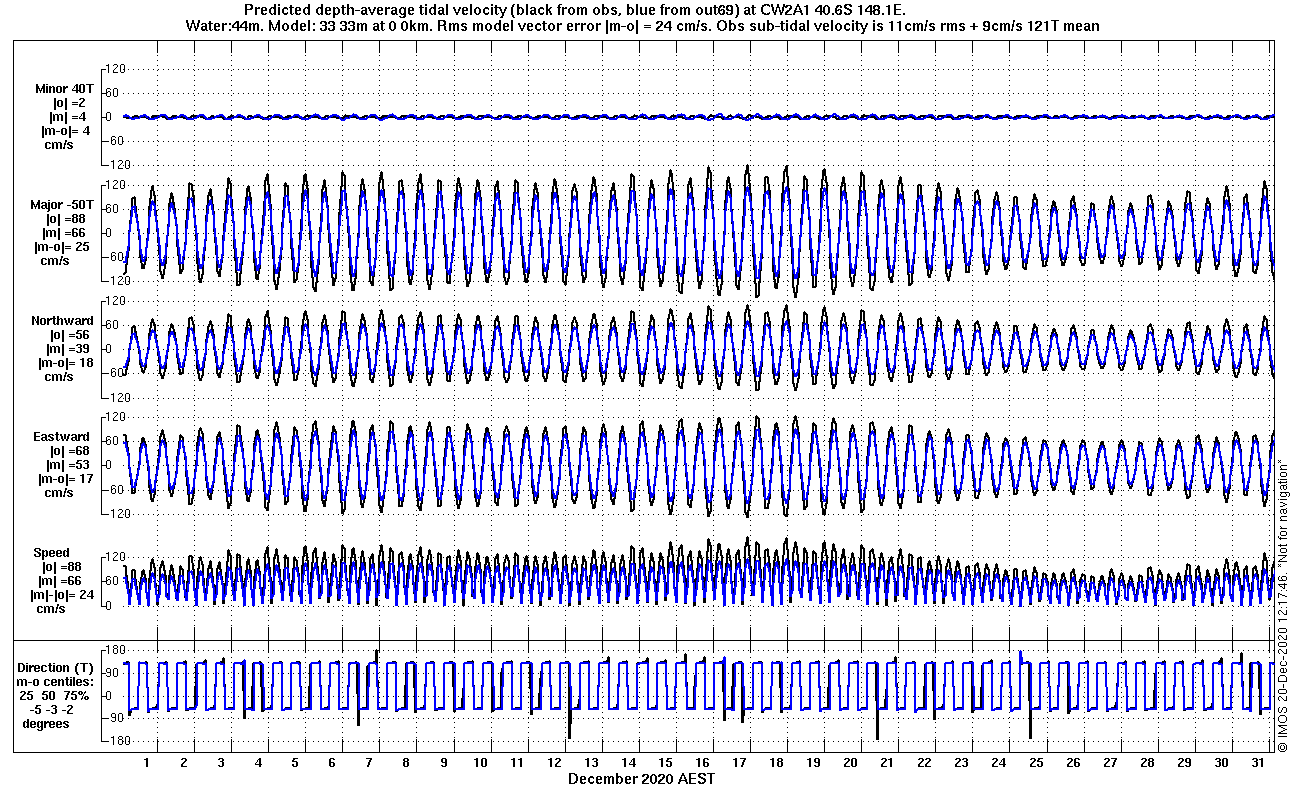The height and width of the screenshot is (800, 1300).
Task: Click the '|m-o|= 18' value under Northward
Action: click(x=65, y=363)
